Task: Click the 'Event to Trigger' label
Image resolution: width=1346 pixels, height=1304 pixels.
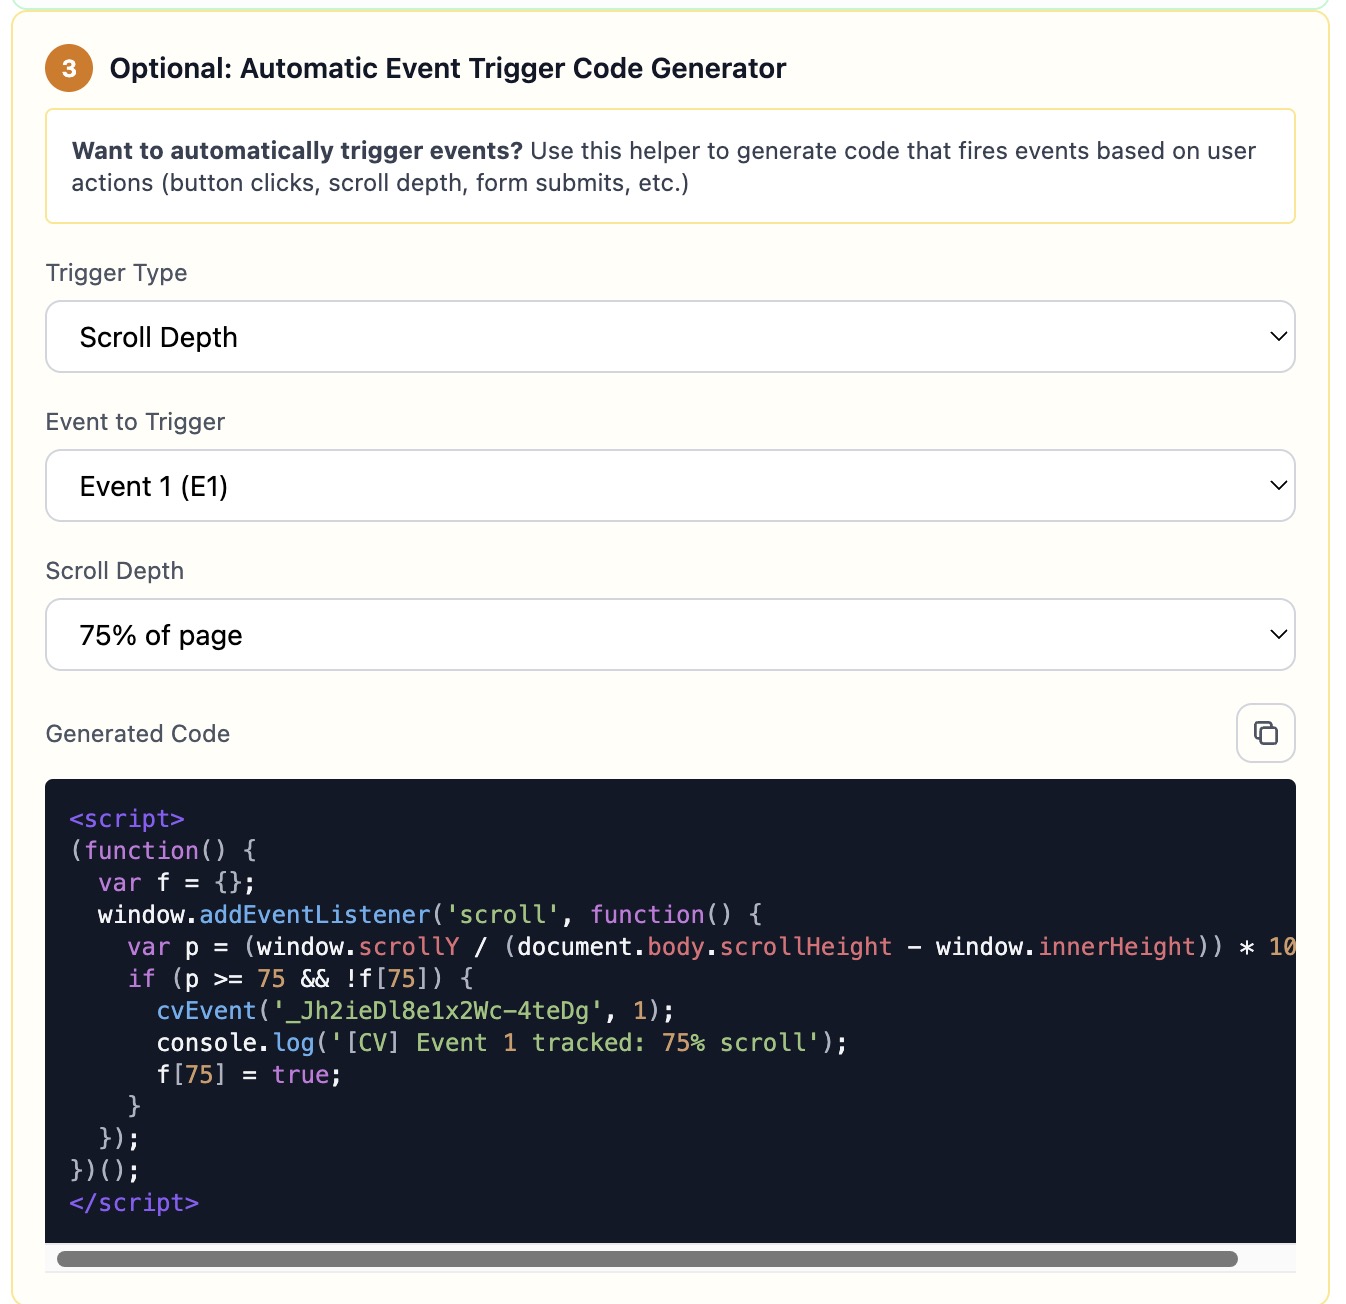Action: pyautogui.click(x=136, y=422)
